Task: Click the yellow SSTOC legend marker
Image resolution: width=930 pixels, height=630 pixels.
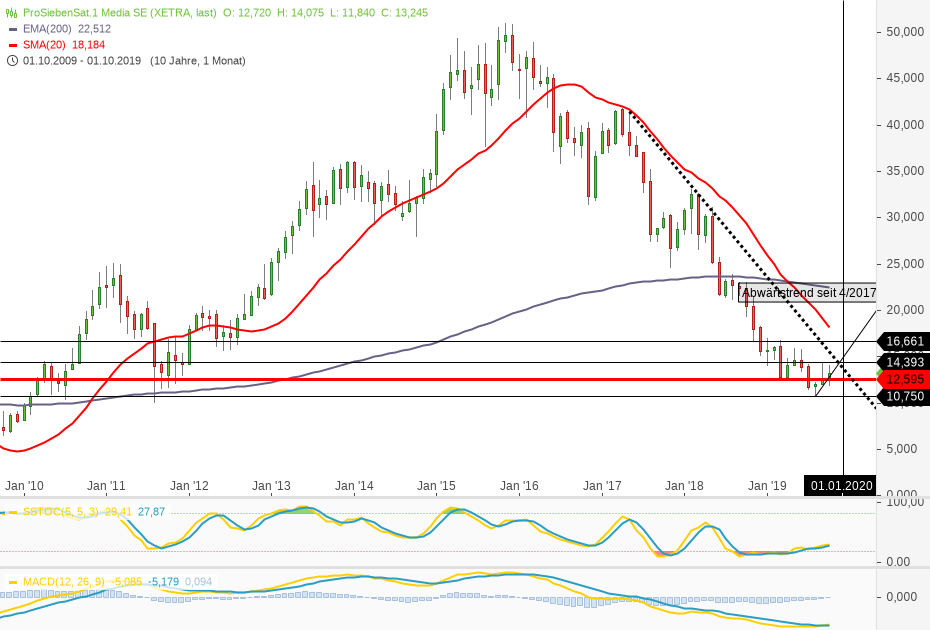Action: pyautogui.click(x=12, y=512)
